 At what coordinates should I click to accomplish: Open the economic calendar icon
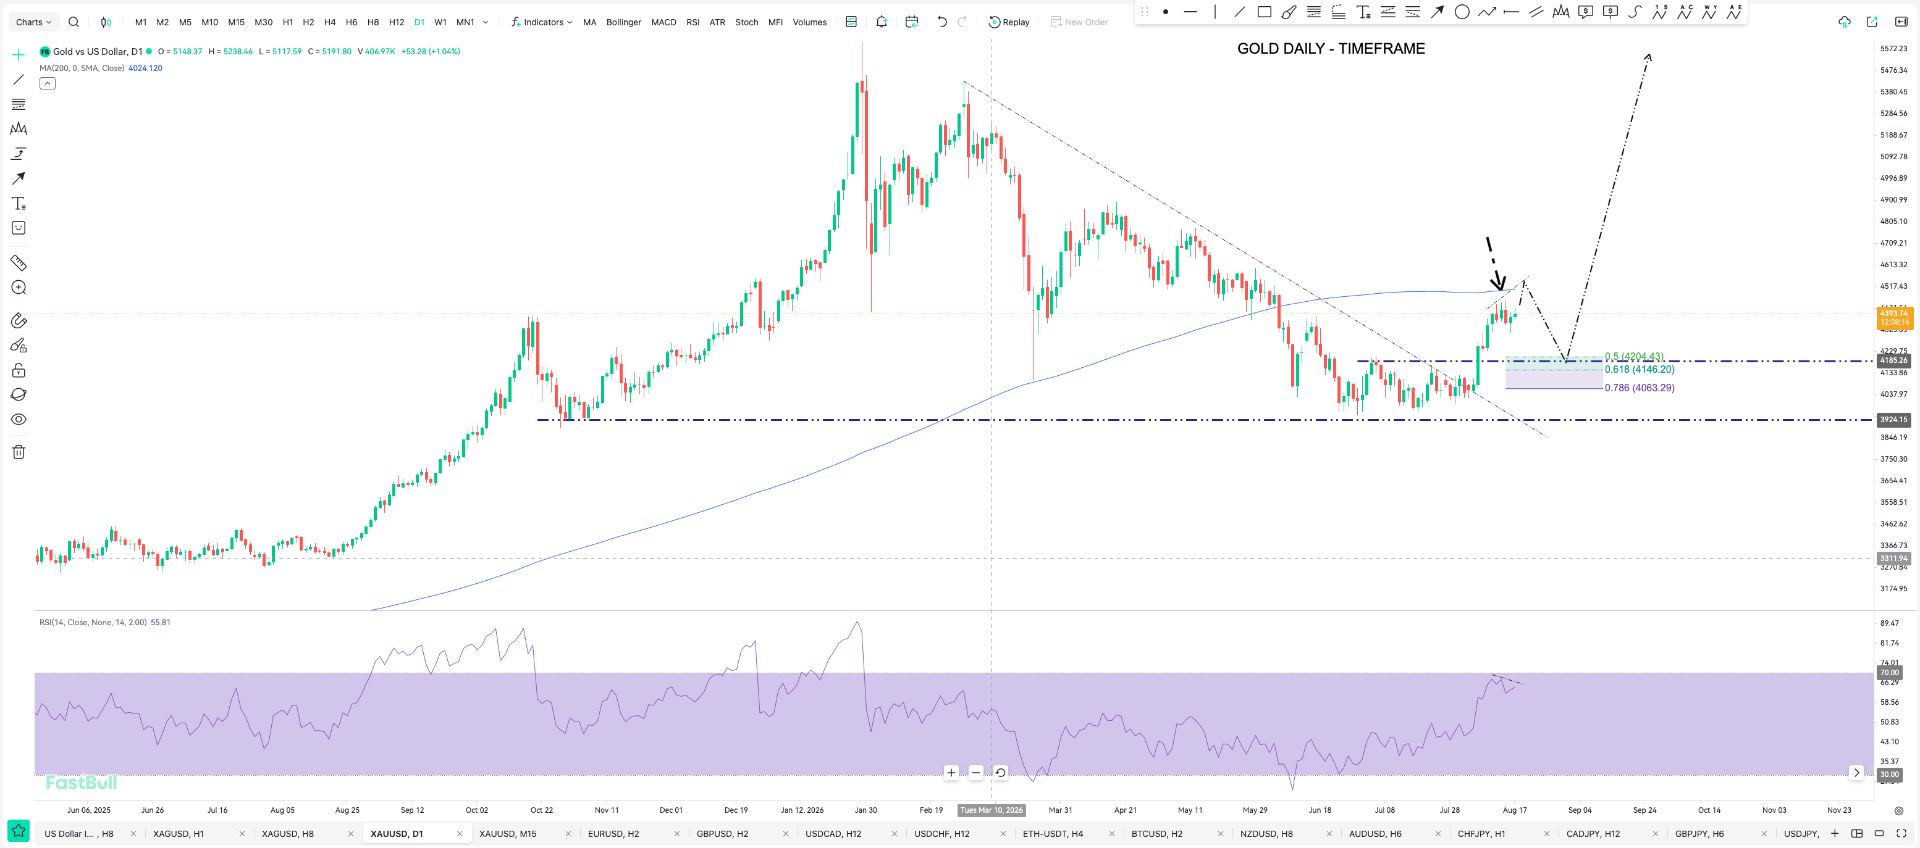(911, 22)
